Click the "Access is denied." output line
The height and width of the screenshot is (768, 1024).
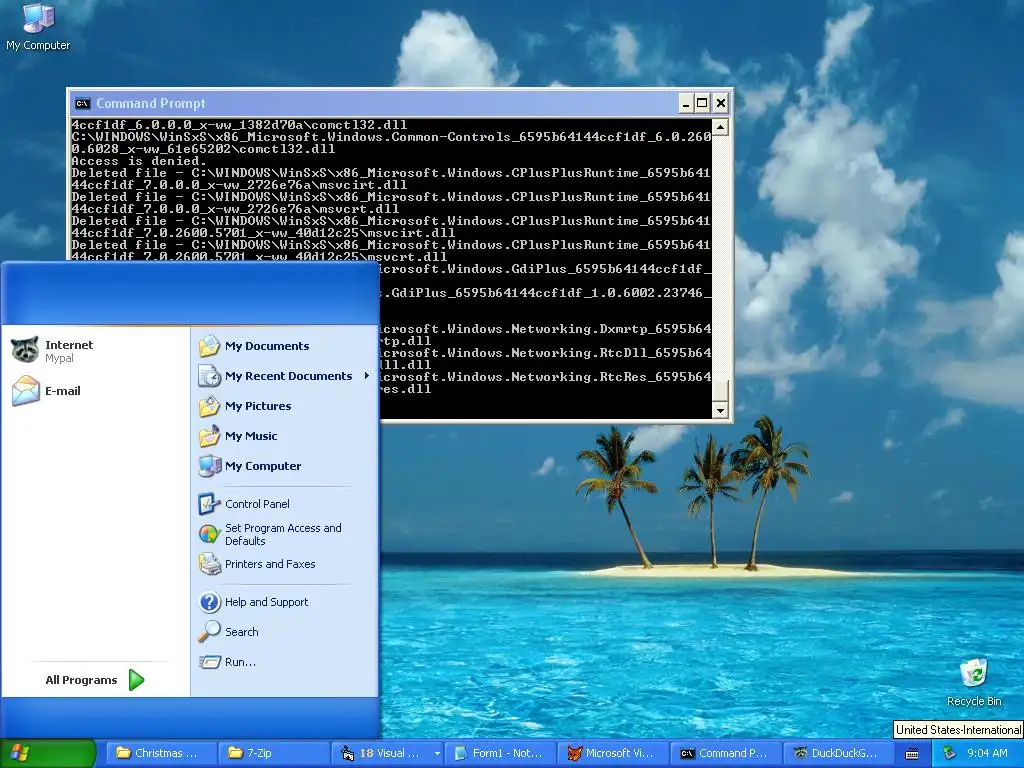(x=139, y=161)
